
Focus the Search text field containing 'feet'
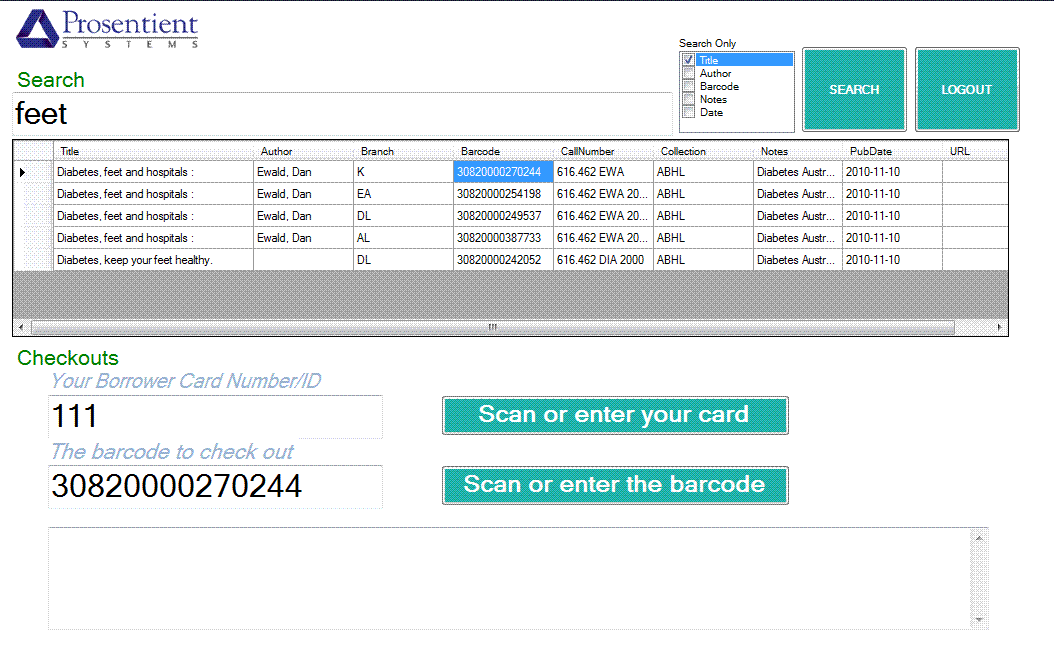pyautogui.click(x=342, y=114)
